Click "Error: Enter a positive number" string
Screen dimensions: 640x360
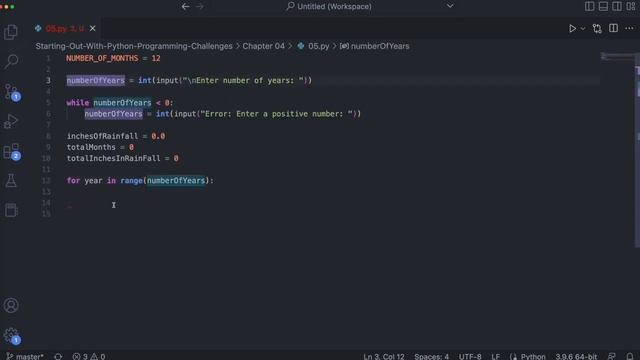276,114
